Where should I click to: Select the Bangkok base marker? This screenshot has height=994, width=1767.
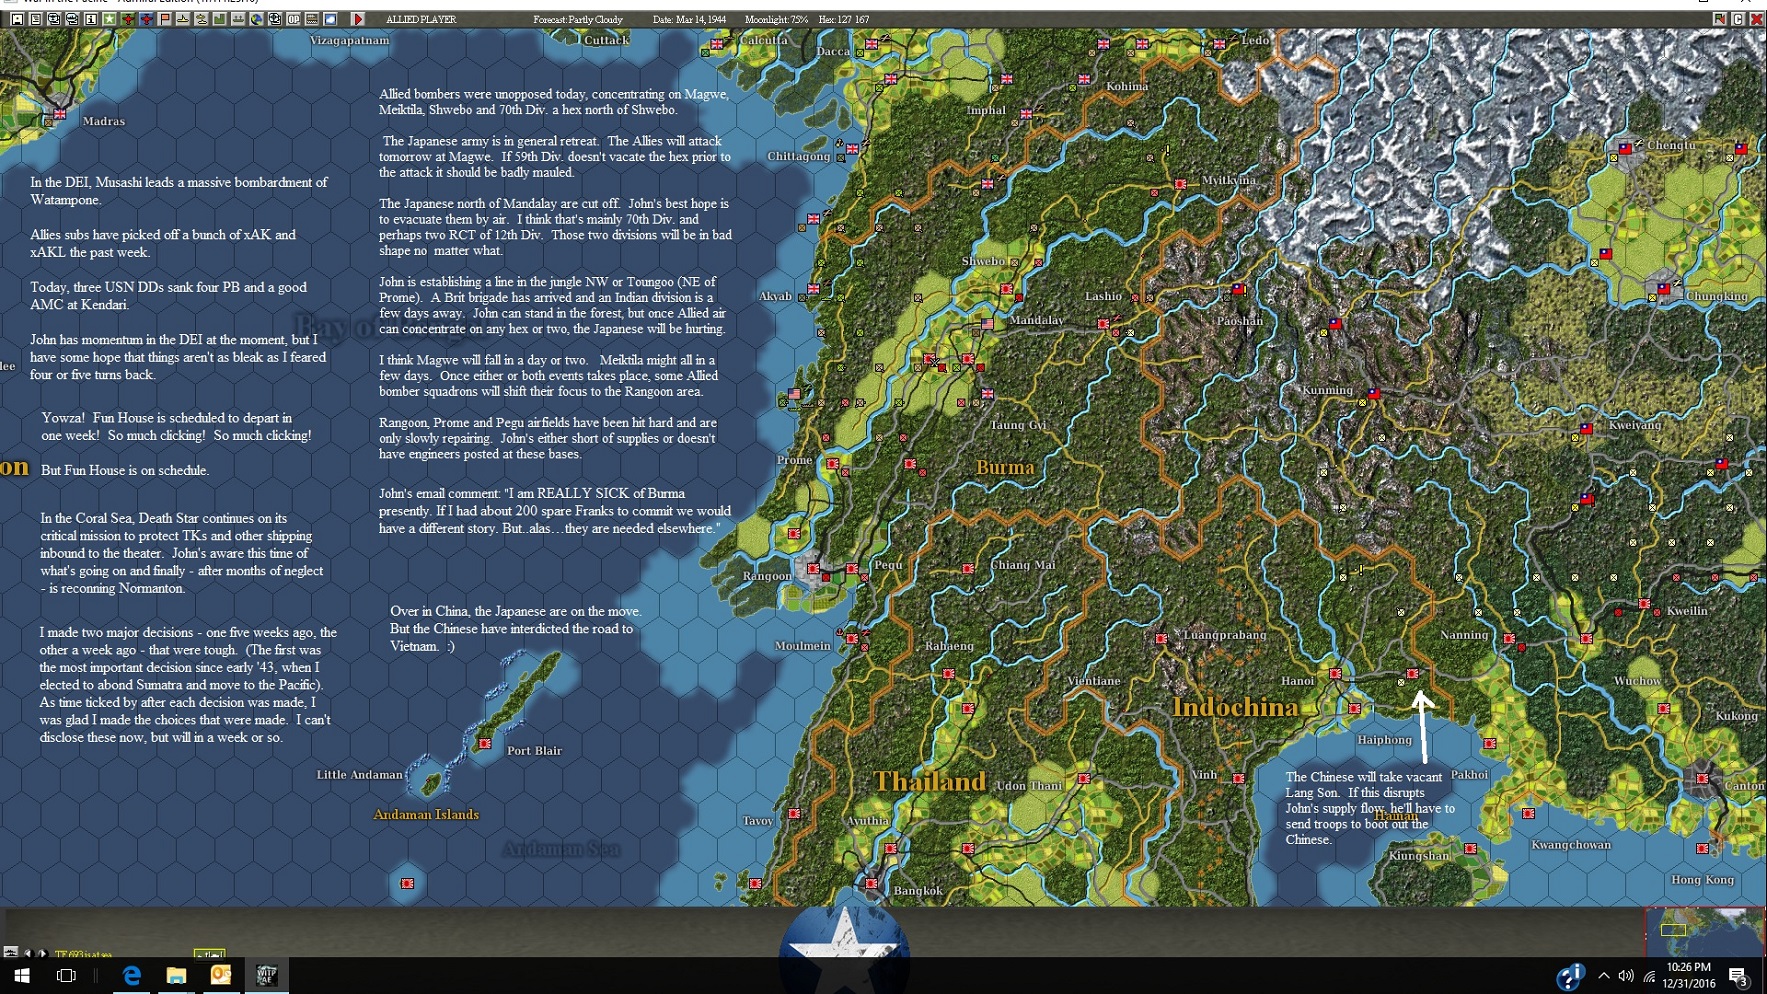pos(872,884)
